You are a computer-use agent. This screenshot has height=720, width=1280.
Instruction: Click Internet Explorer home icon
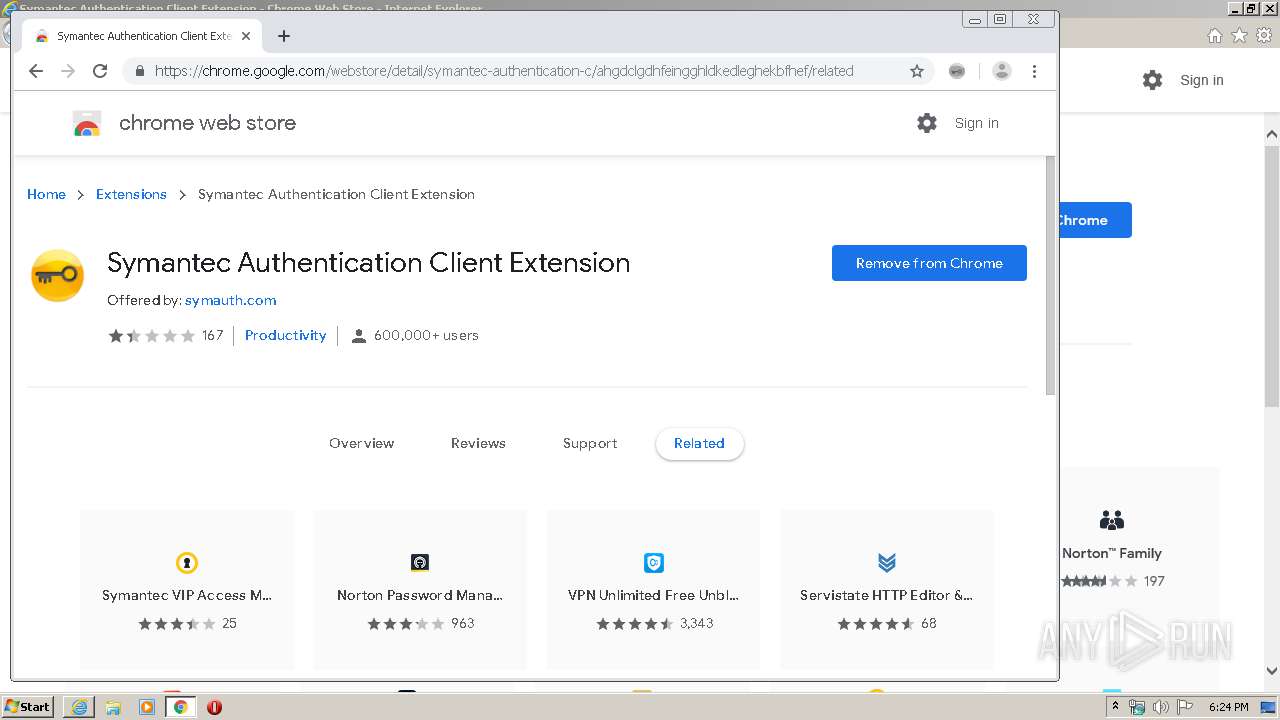click(x=1214, y=36)
